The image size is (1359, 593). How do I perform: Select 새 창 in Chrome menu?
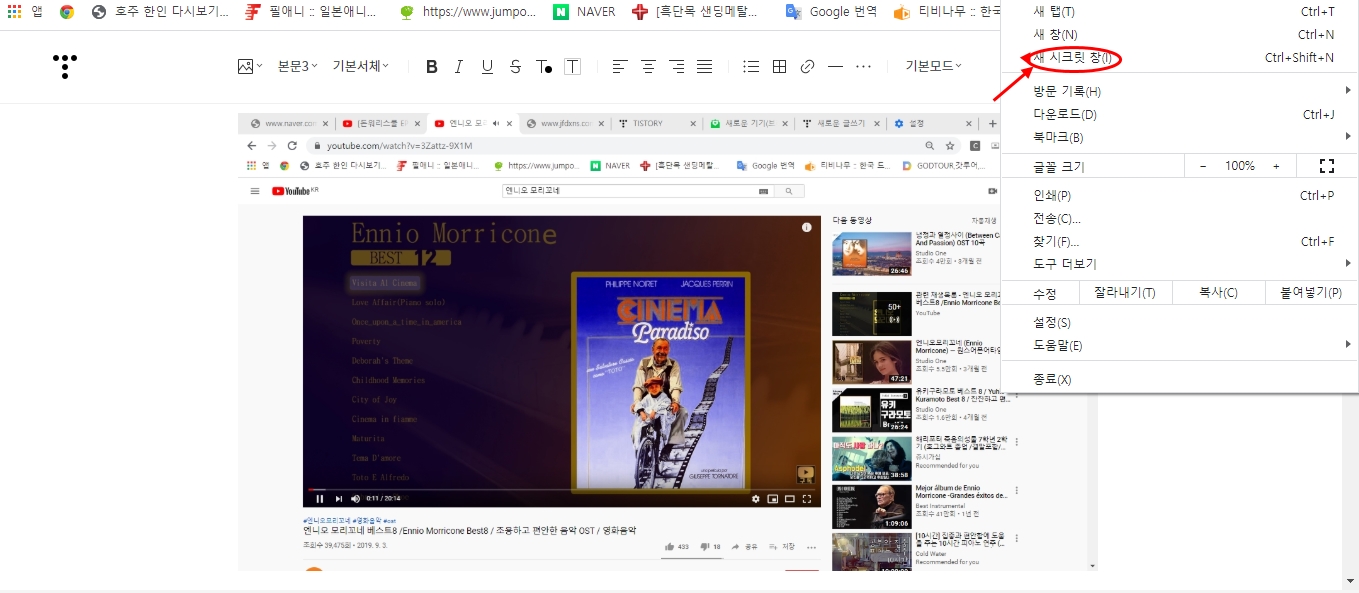[1179, 35]
